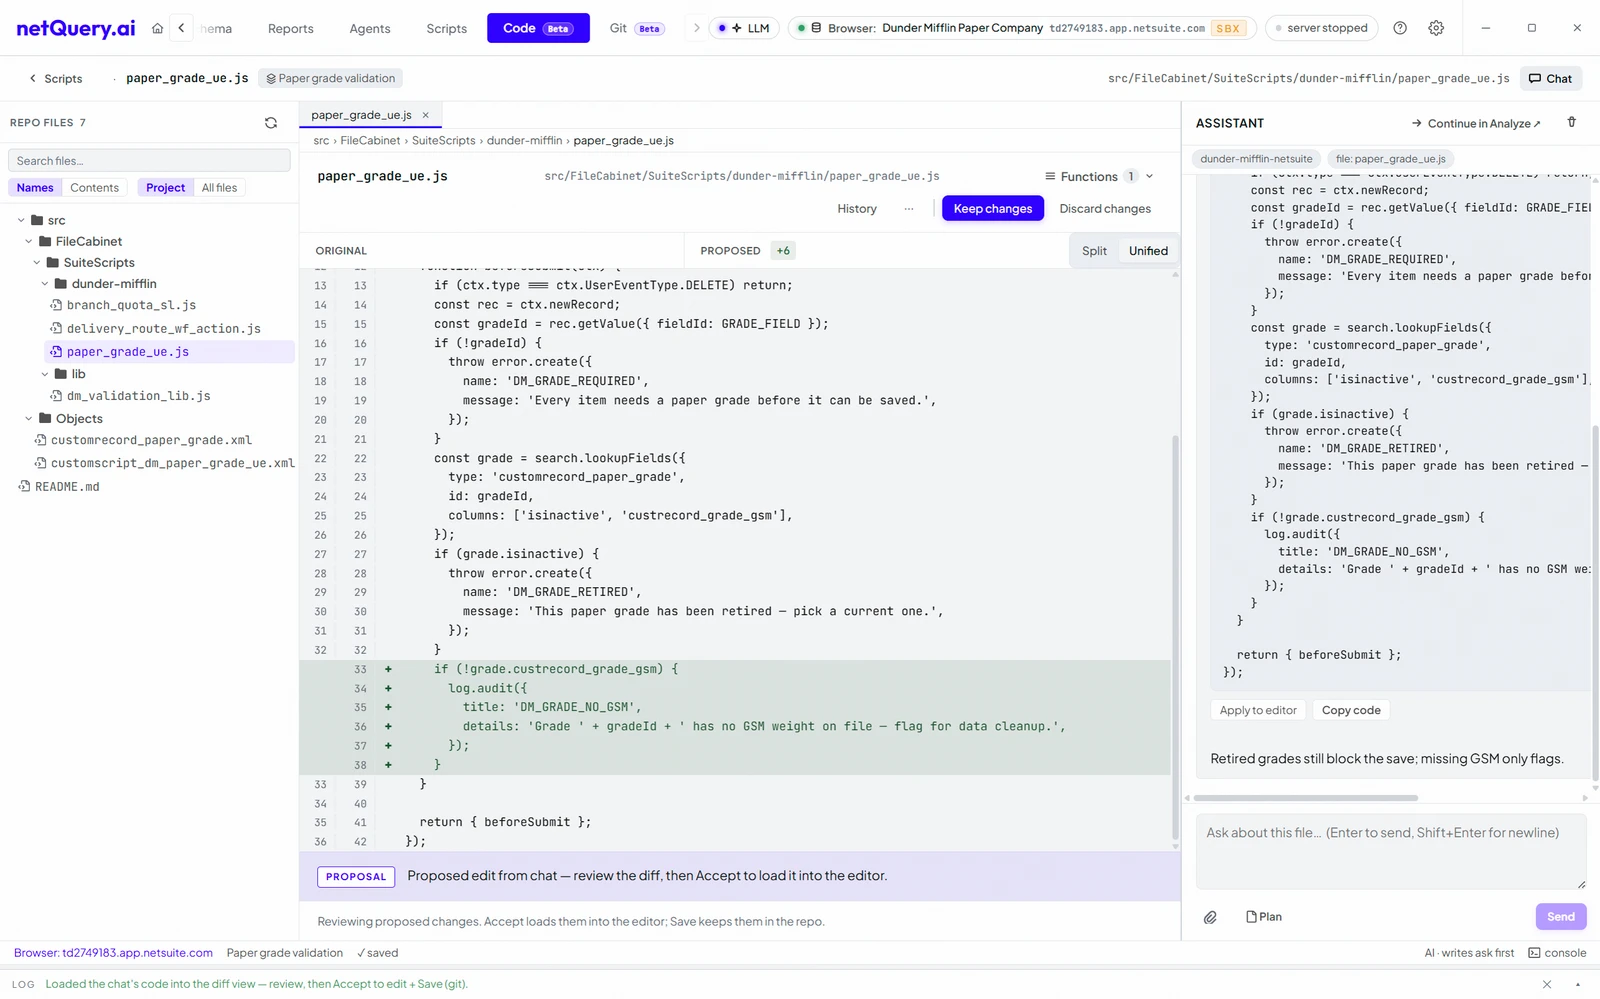Click Apply to editor button

tap(1258, 710)
